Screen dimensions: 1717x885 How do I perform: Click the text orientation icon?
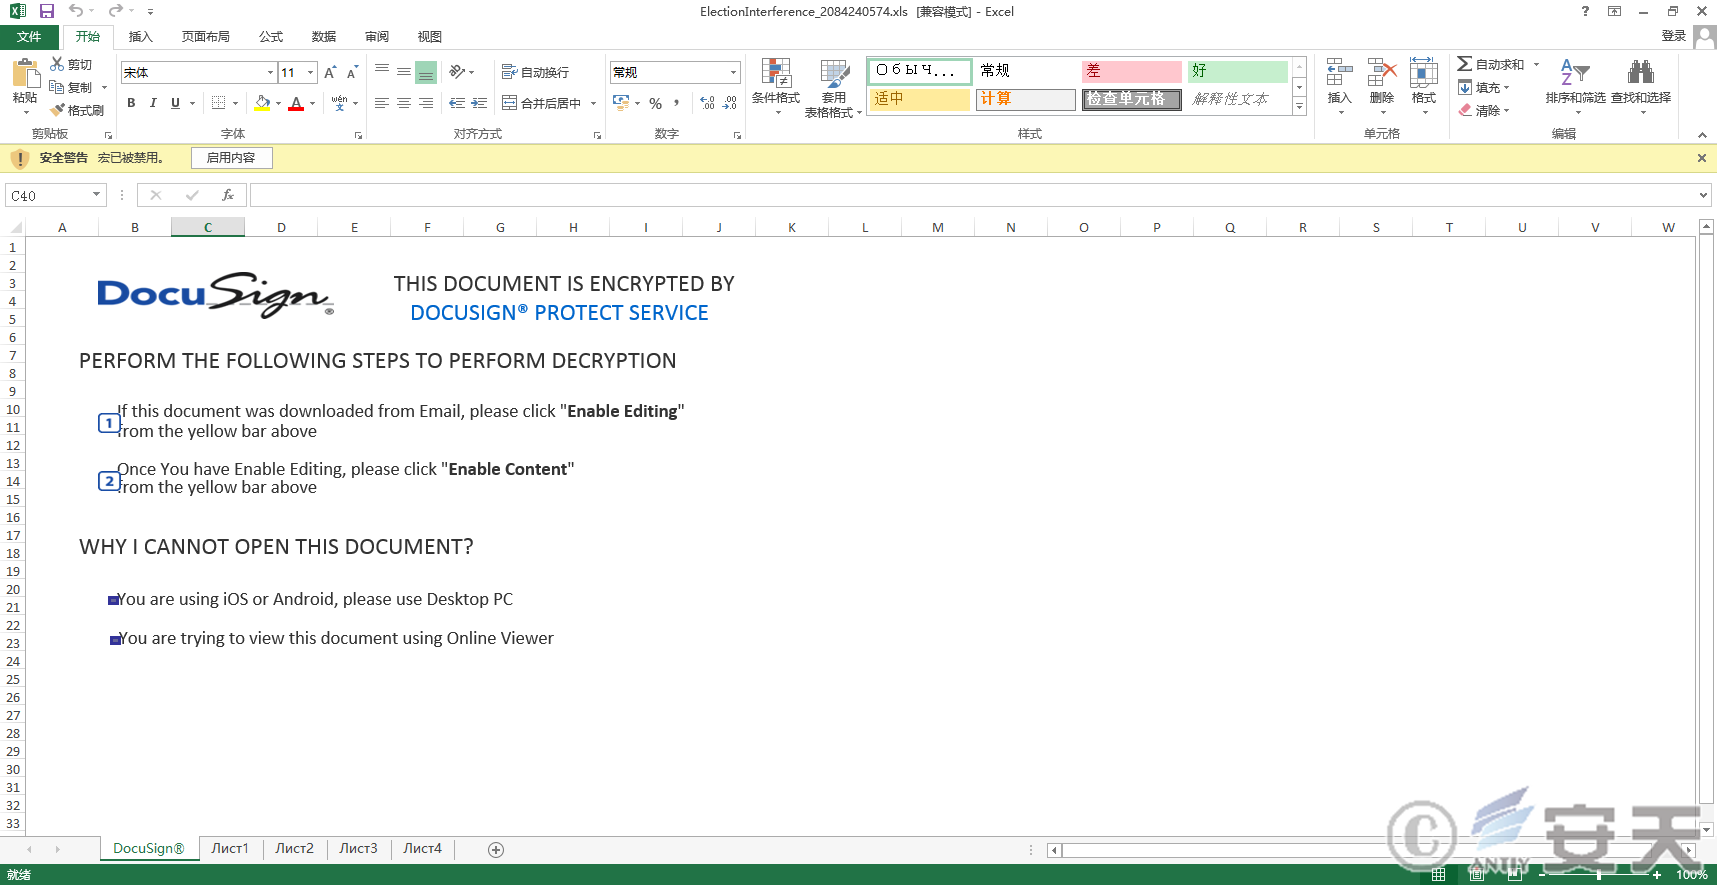[457, 72]
